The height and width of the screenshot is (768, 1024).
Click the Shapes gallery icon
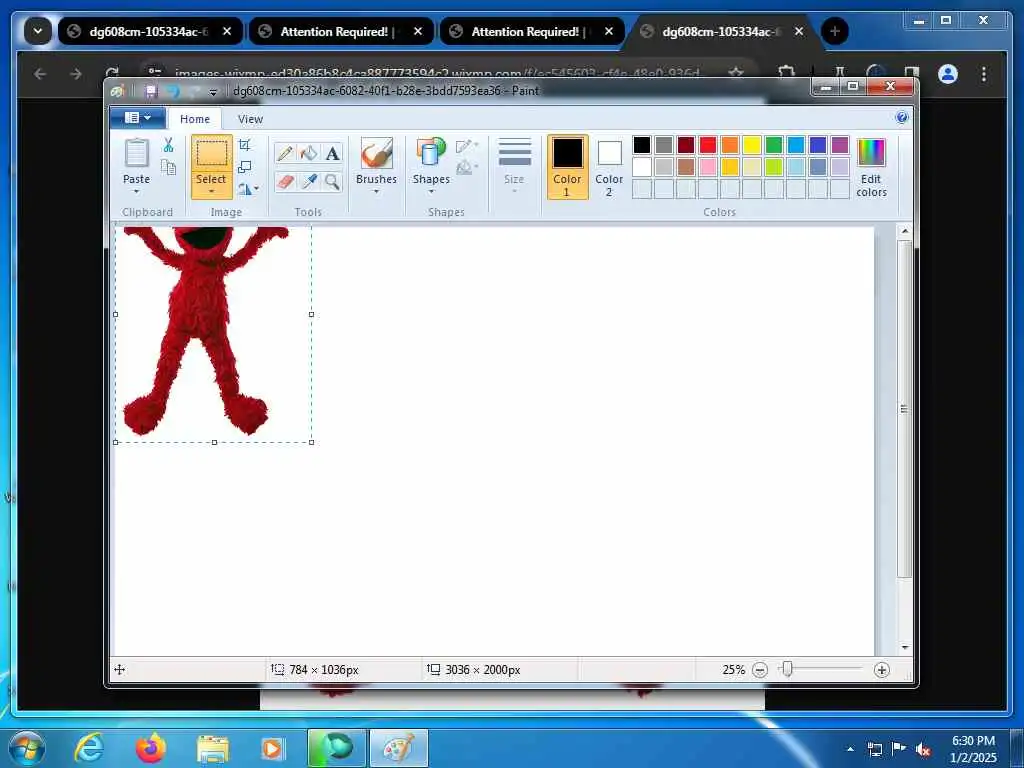pyautogui.click(x=431, y=154)
